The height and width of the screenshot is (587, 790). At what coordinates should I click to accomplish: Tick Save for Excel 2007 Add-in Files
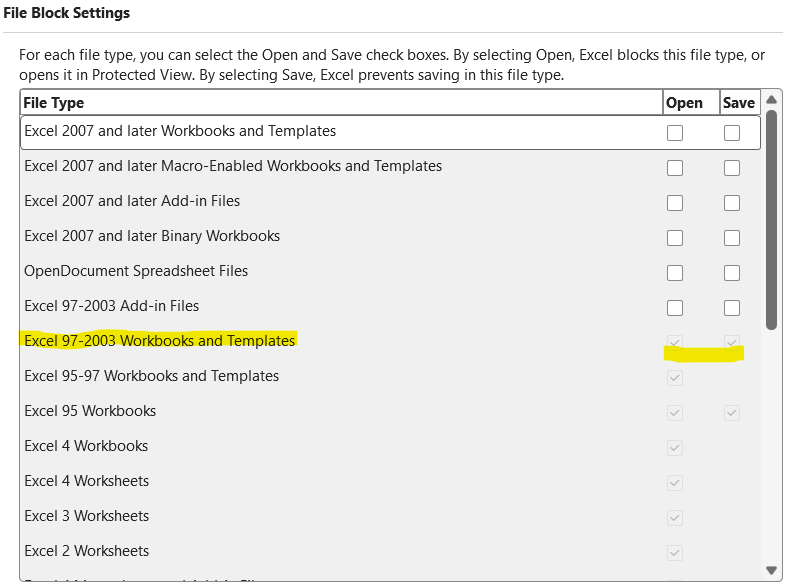tap(732, 203)
